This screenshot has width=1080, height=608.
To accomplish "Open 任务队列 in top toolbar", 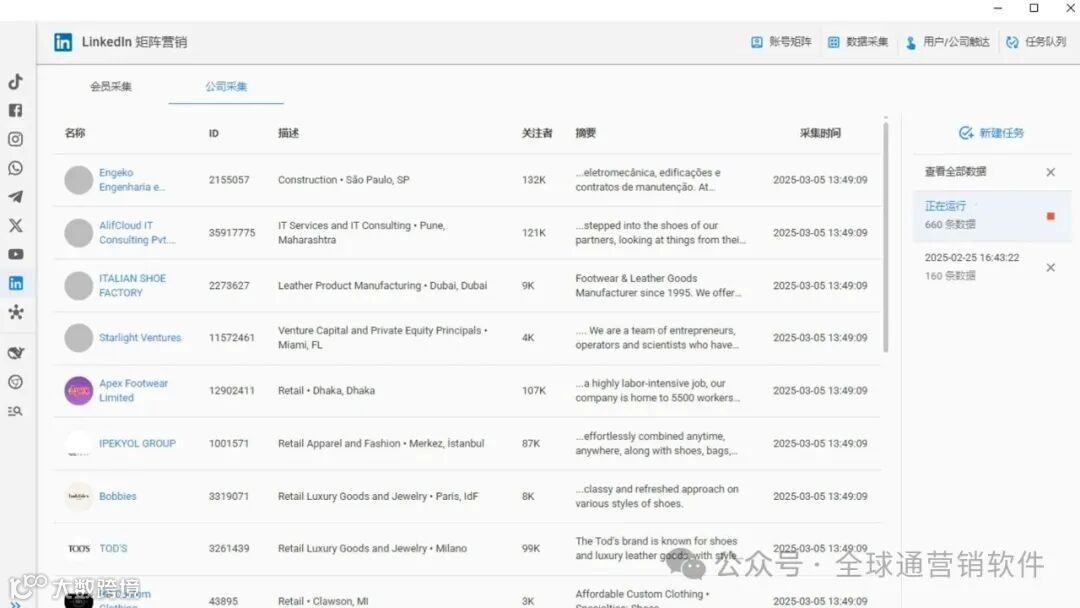I will 1036,42.
